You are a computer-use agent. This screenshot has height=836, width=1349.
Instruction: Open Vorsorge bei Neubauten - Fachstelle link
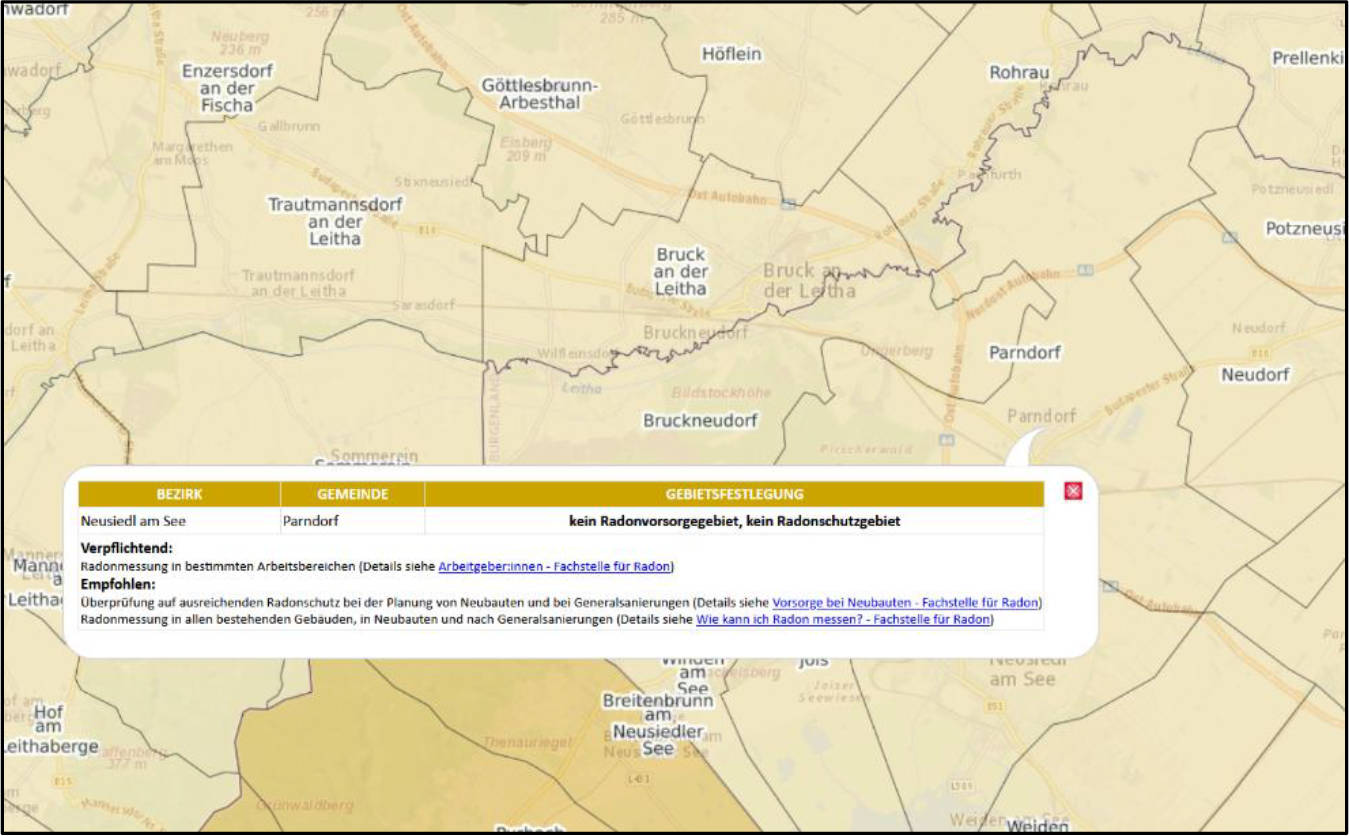[x=906, y=603]
